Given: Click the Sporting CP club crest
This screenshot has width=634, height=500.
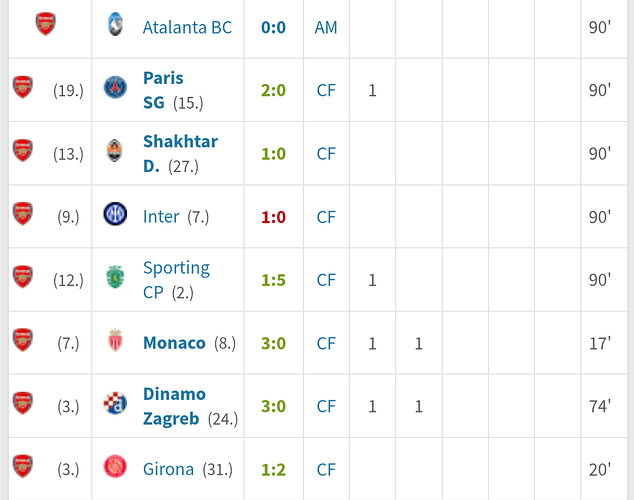Looking at the screenshot, I should [115, 277].
